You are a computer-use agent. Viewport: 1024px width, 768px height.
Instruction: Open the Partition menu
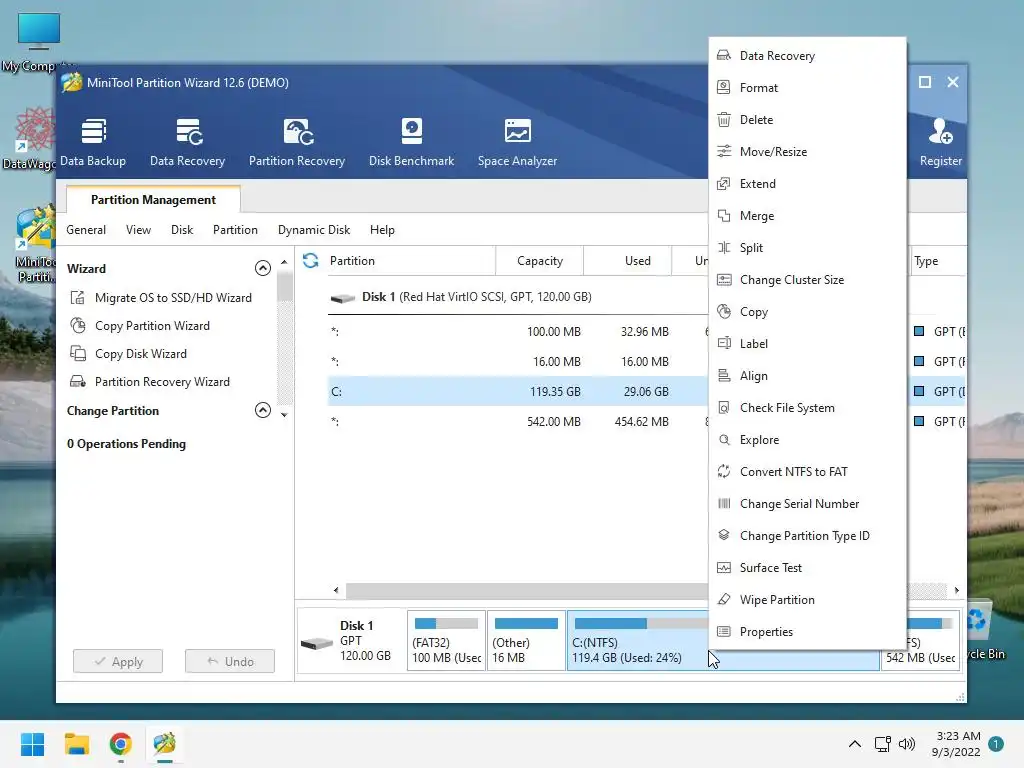pos(235,230)
